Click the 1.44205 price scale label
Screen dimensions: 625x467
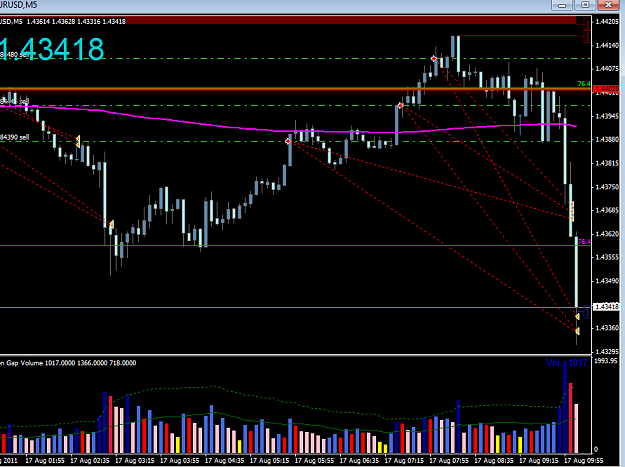pos(607,22)
